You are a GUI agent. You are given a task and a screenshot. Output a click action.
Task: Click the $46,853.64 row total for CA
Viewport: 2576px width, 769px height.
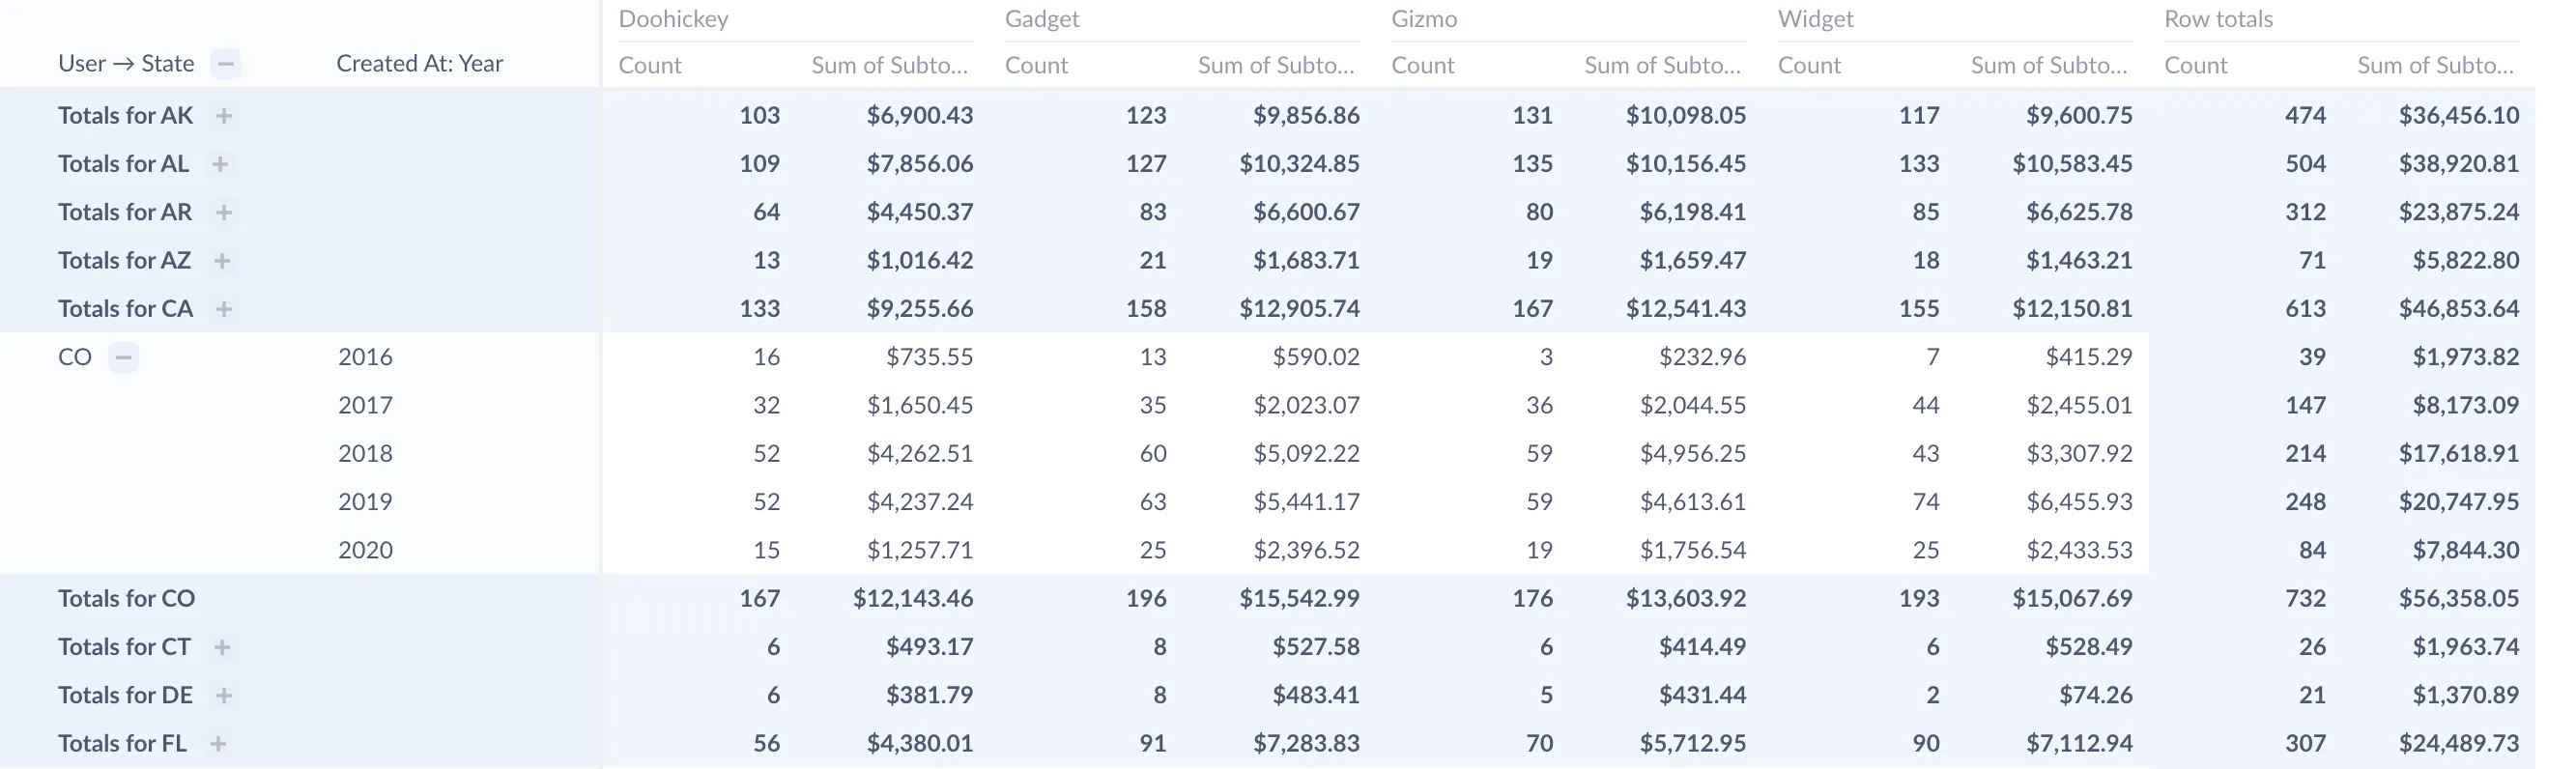pyautogui.click(x=2459, y=309)
